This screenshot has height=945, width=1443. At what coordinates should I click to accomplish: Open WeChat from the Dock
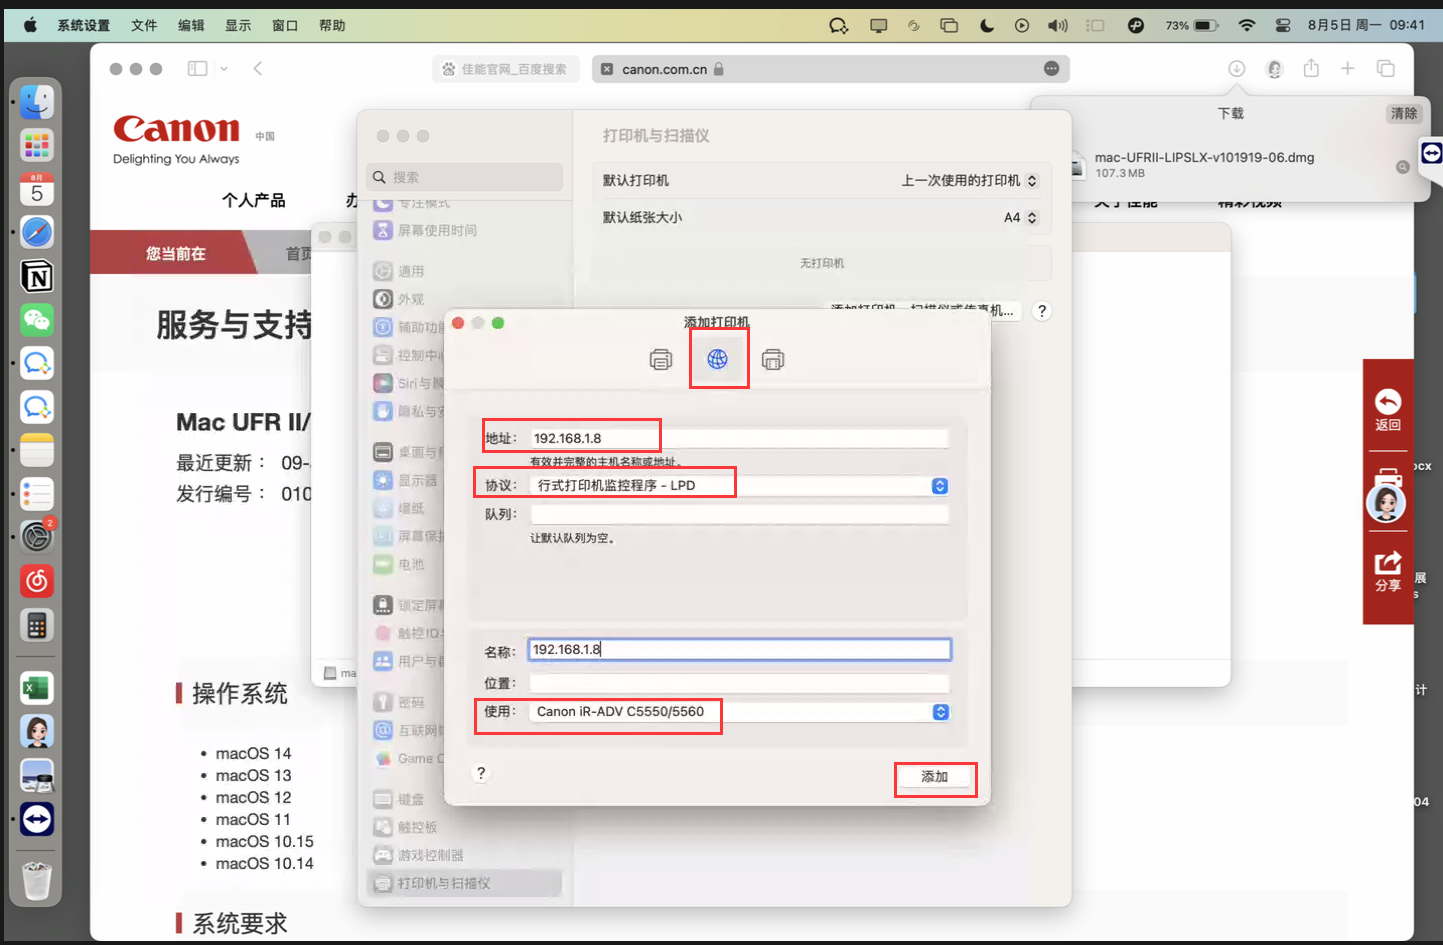37,320
